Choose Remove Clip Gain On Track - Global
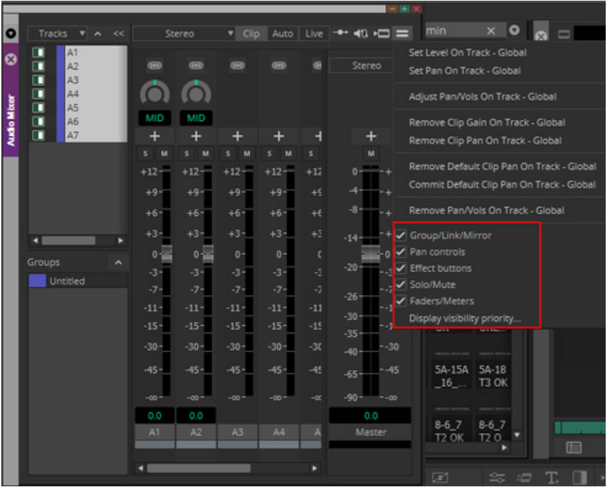This screenshot has width=607, height=487. (487, 122)
